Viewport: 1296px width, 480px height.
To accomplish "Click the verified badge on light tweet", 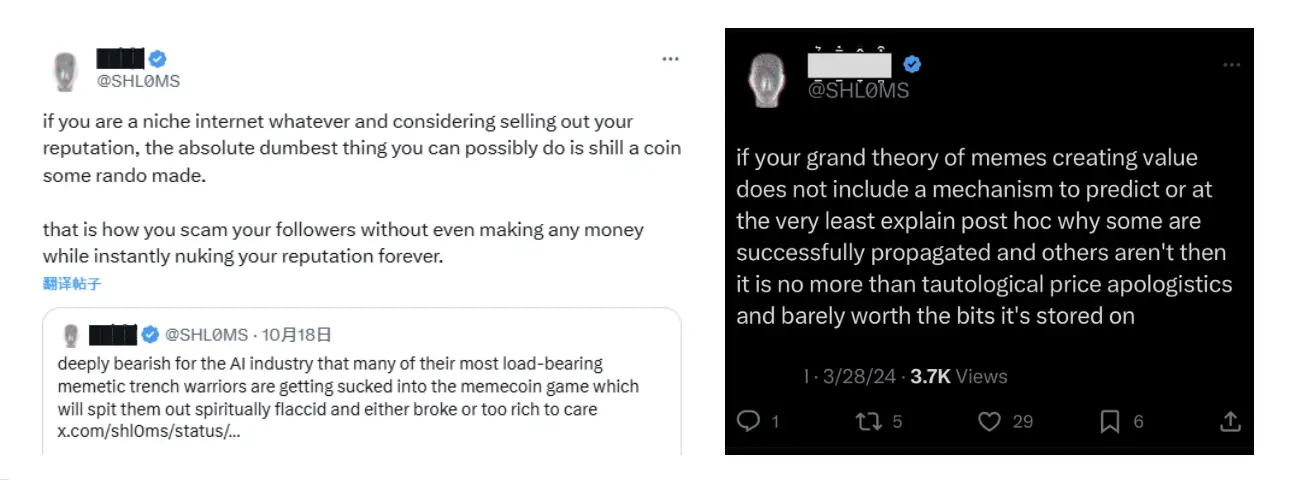I will click(158, 59).
